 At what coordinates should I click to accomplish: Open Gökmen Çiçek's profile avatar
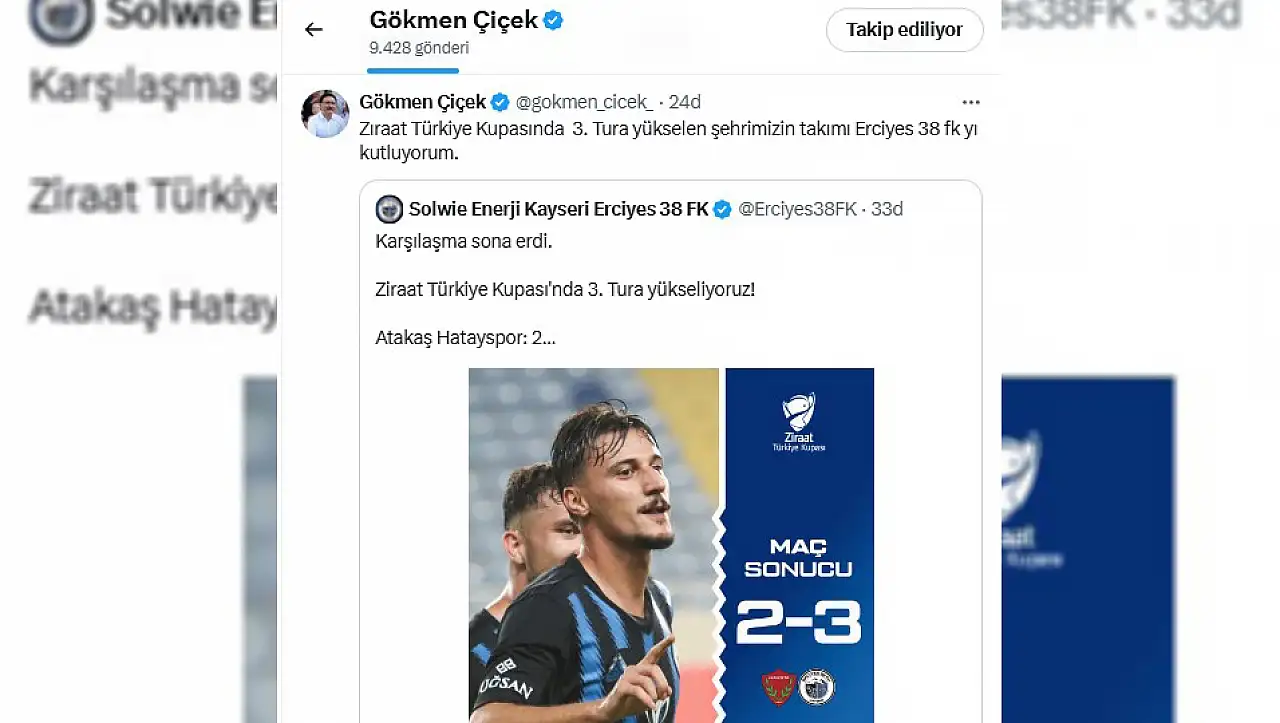click(x=325, y=114)
